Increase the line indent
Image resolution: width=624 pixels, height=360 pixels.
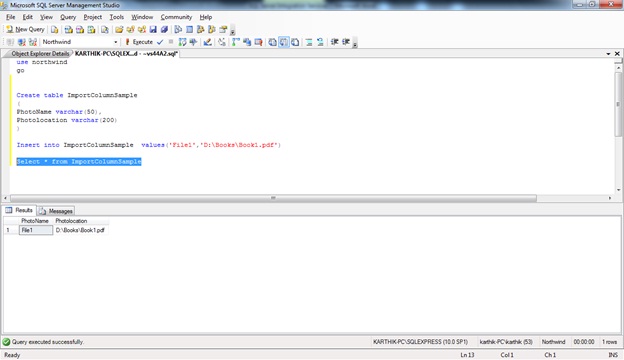coord(346,42)
